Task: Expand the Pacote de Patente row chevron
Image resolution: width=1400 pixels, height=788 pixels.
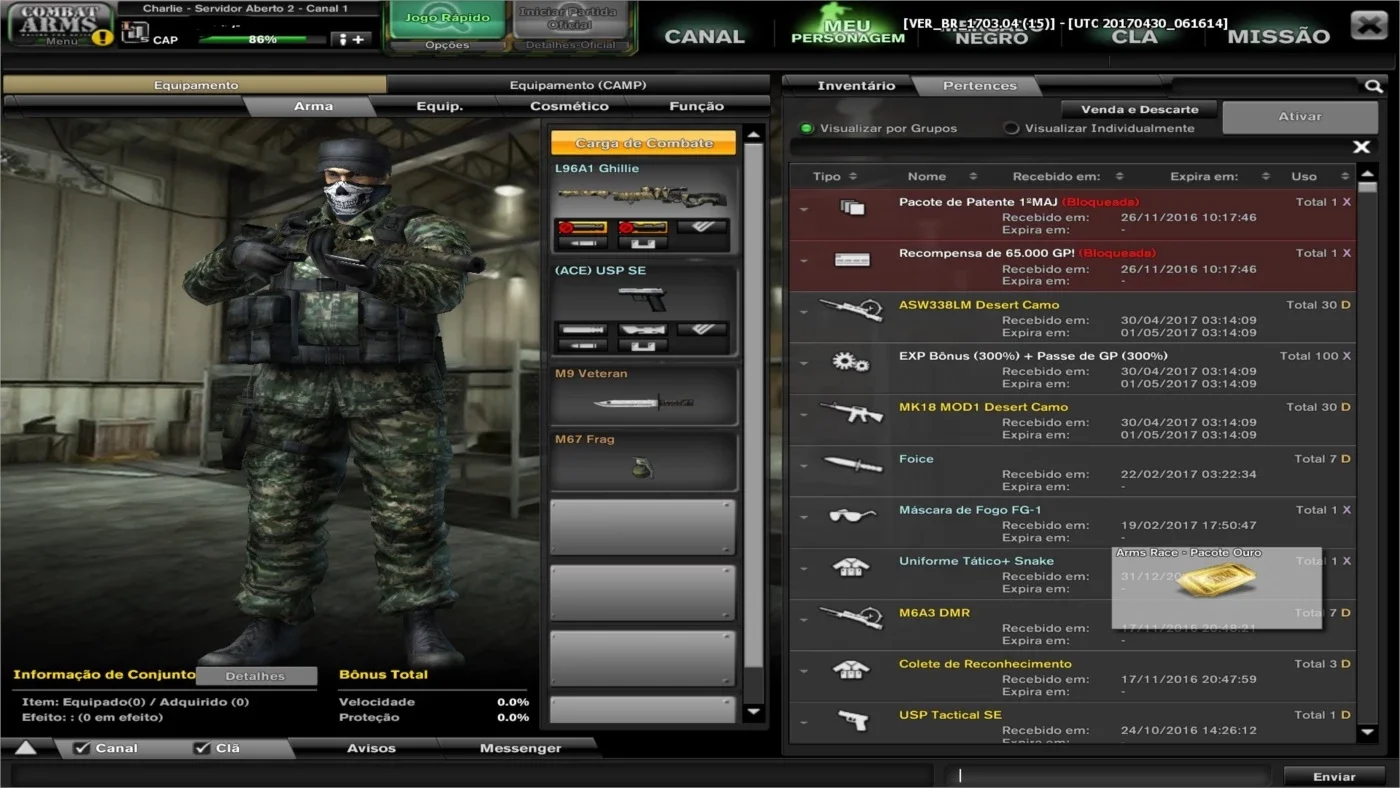Action: 803,209
